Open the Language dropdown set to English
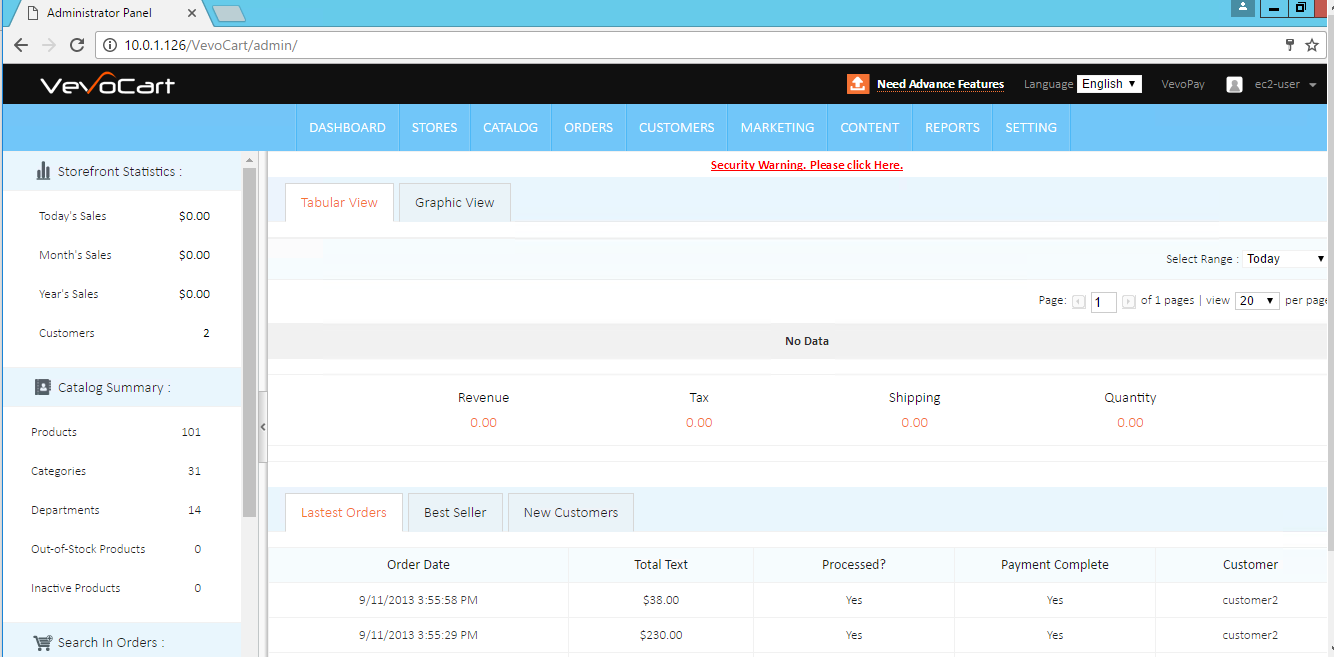This screenshot has height=657, width=1334. tap(1109, 84)
